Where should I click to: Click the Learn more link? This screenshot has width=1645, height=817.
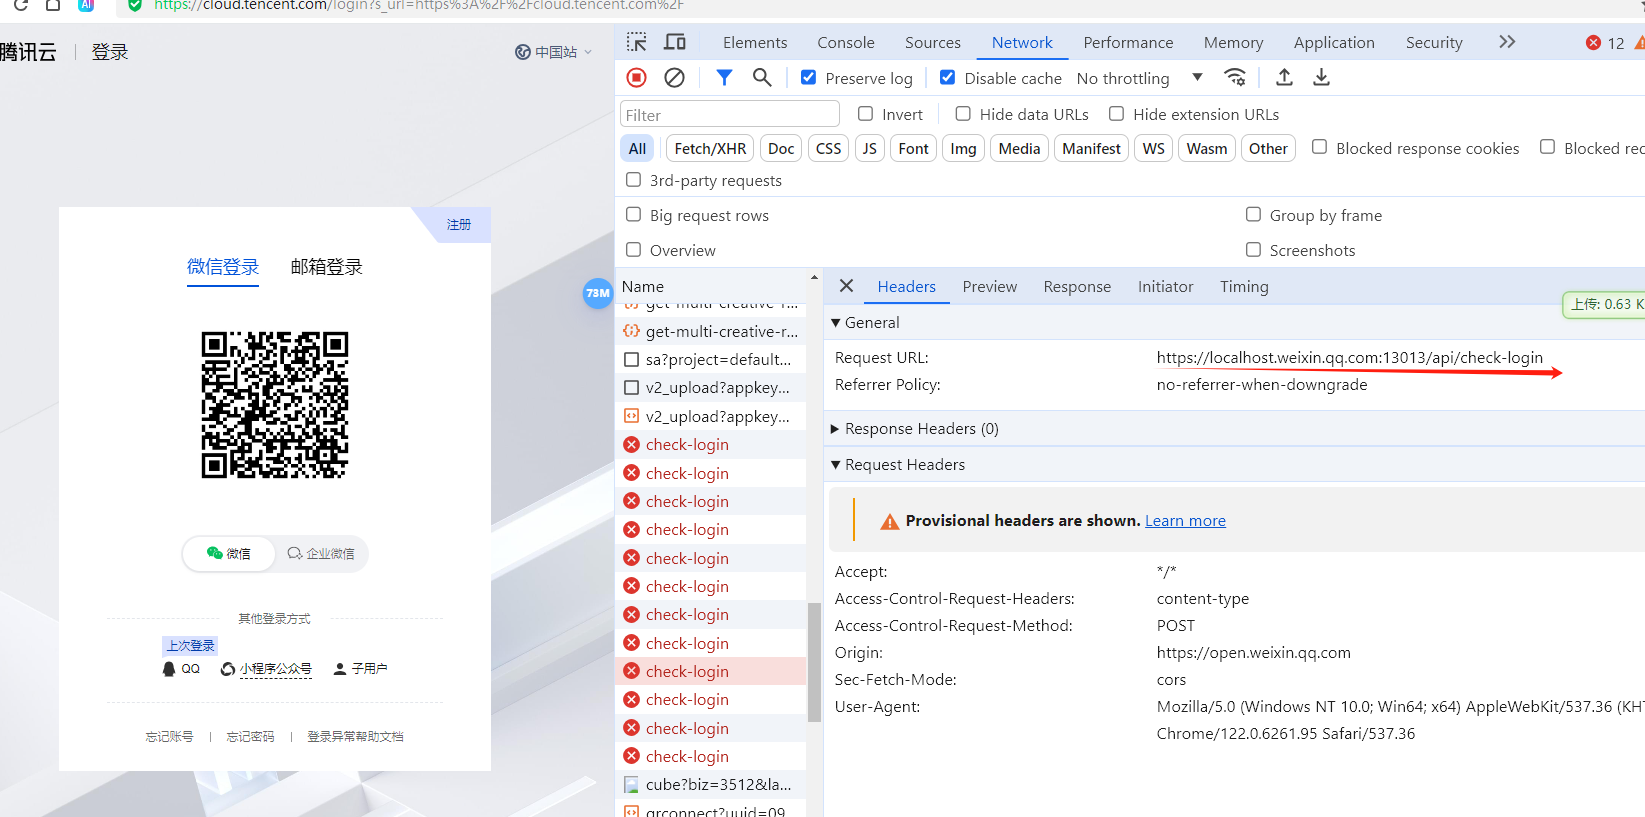click(1185, 521)
